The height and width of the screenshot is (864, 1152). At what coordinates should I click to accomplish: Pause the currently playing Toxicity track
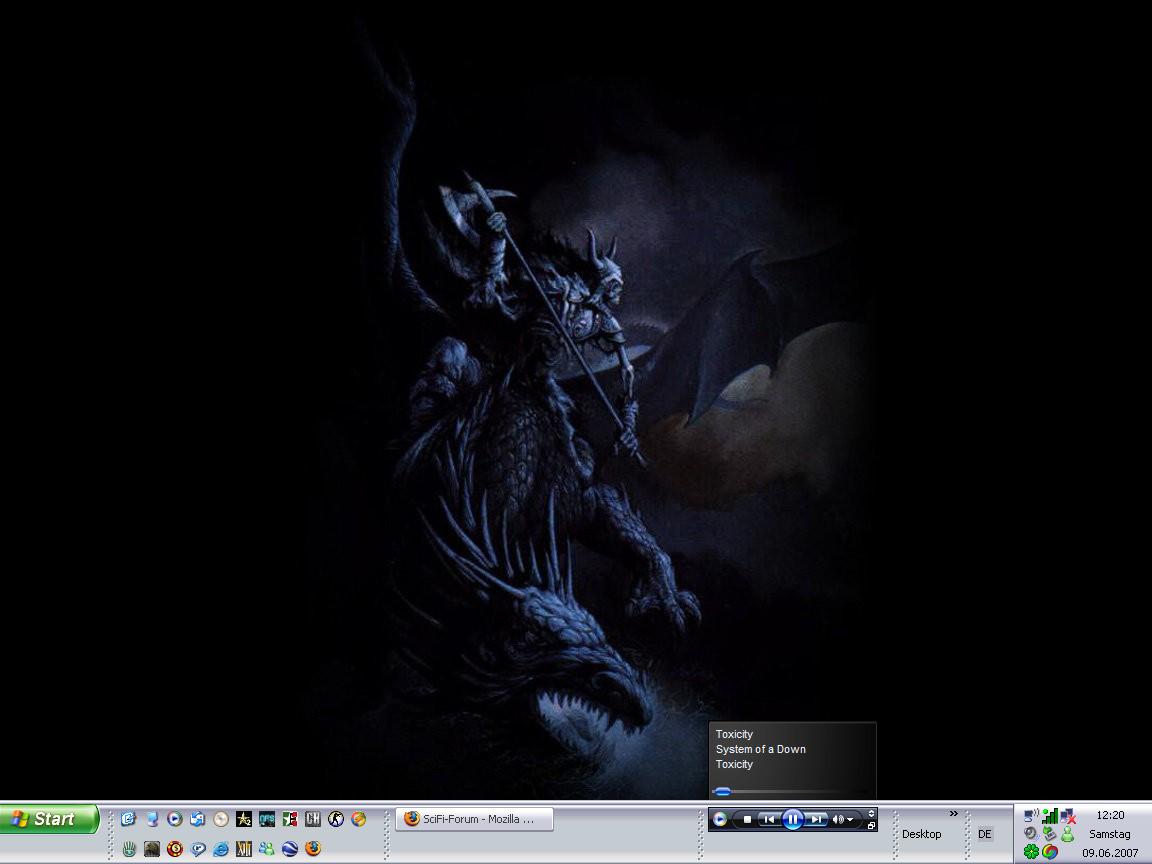point(792,819)
